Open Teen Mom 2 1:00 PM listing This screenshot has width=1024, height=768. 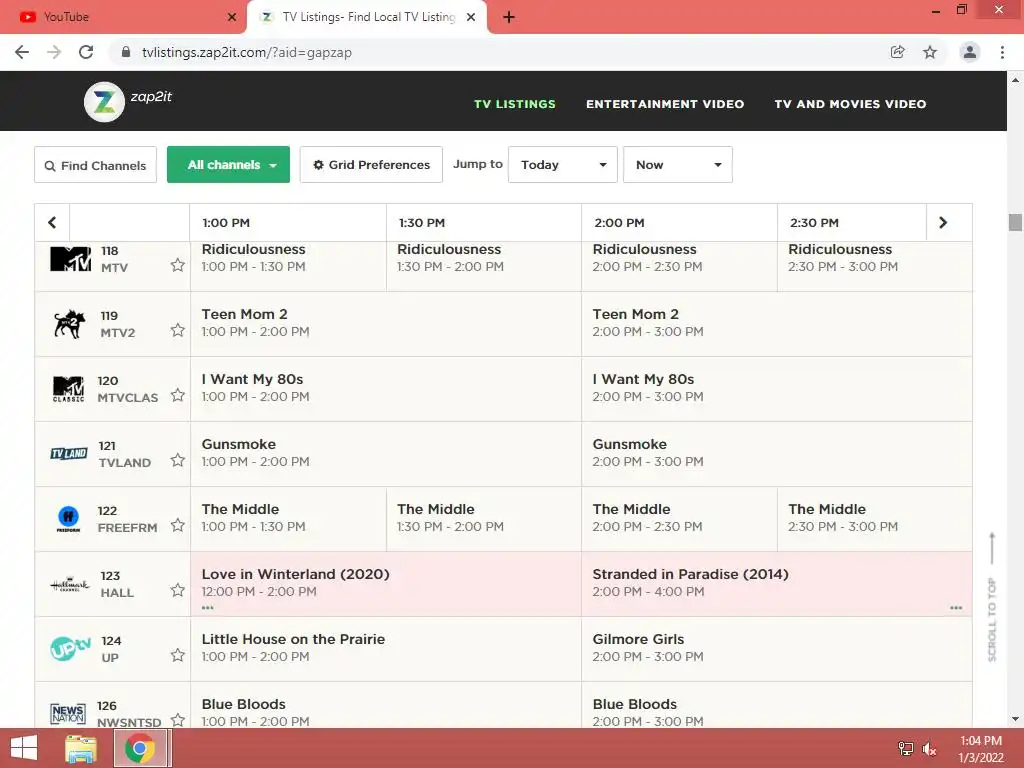coord(386,324)
